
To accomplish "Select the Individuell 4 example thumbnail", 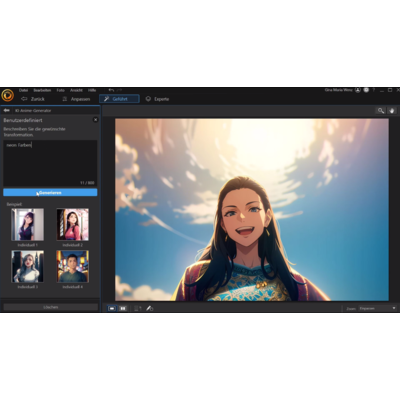I will click(x=72, y=267).
